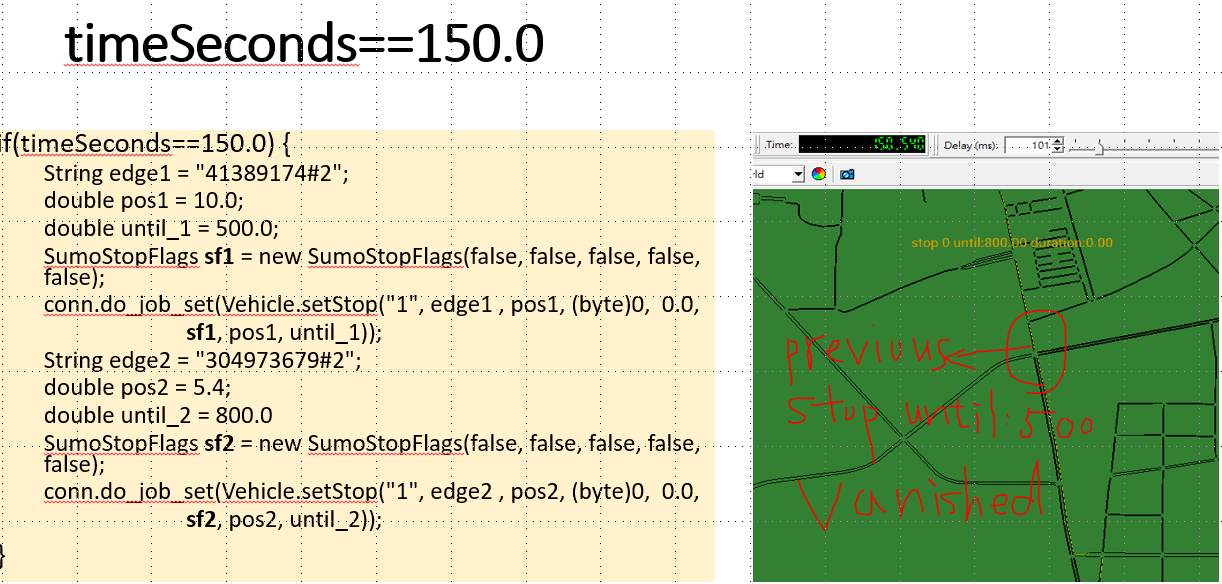Open the view coloring scheme dropdown

pos(797,173)
